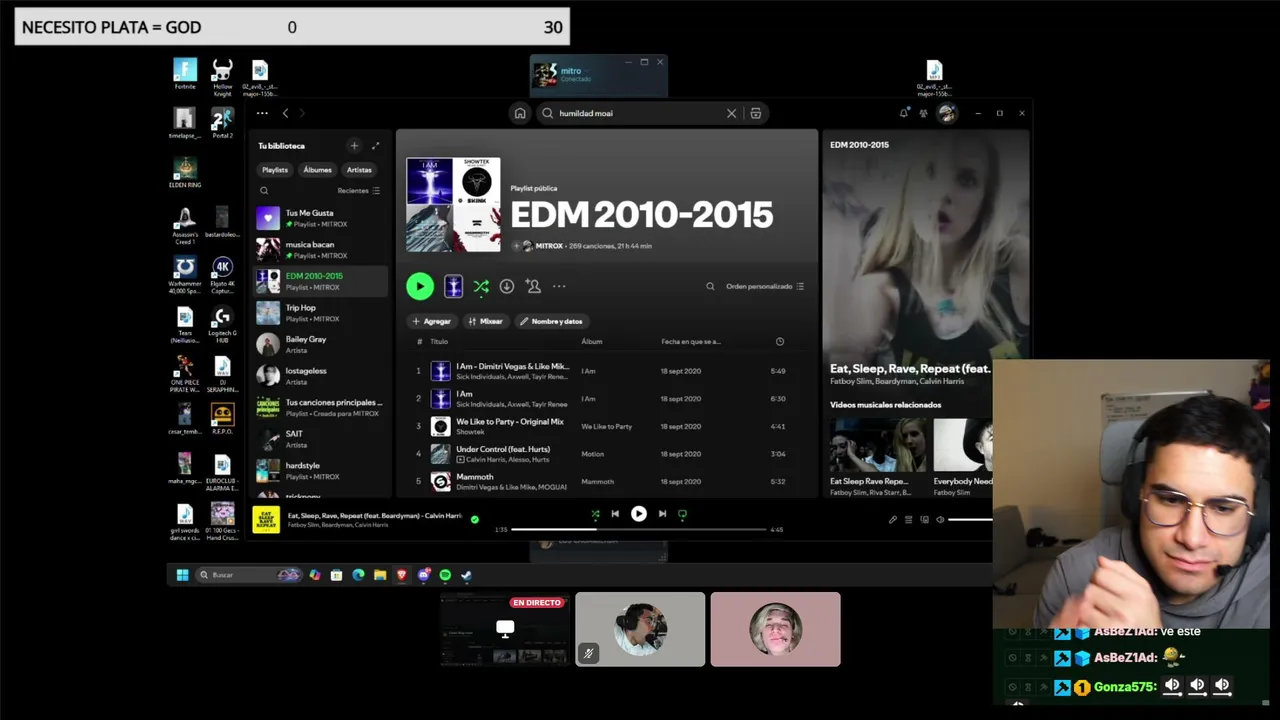The image size is (1280, 720).
Task: Create a new playlist with plus button
Action: 354,146
